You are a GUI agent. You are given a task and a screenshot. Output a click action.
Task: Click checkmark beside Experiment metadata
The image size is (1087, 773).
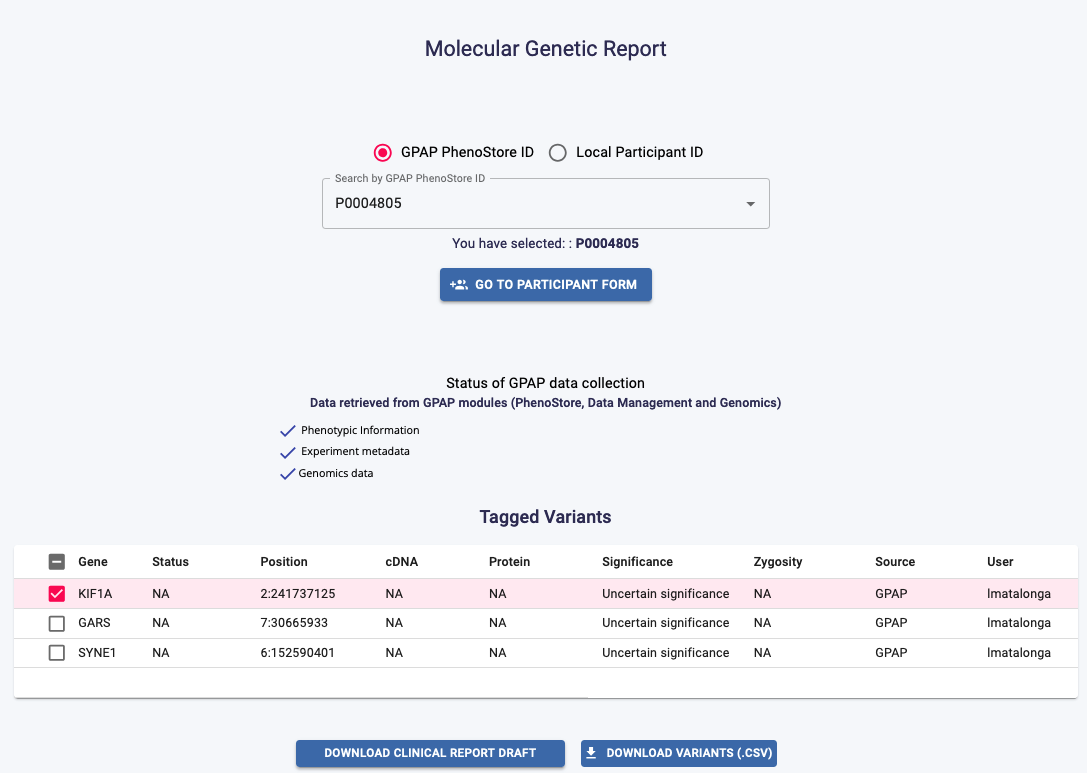tap(288, 452)
